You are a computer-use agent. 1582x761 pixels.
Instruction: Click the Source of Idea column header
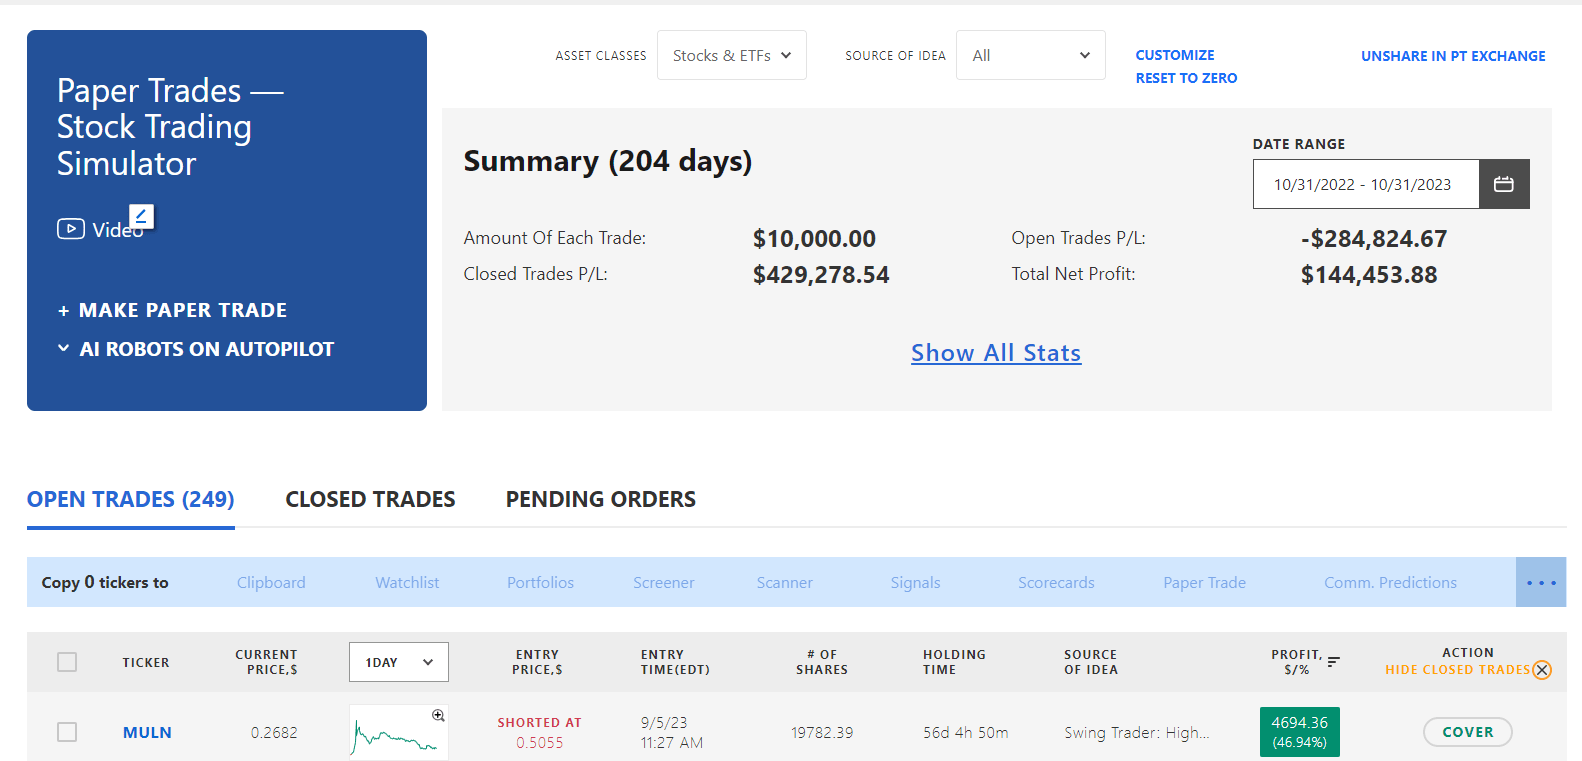(x=1091, y=662)
